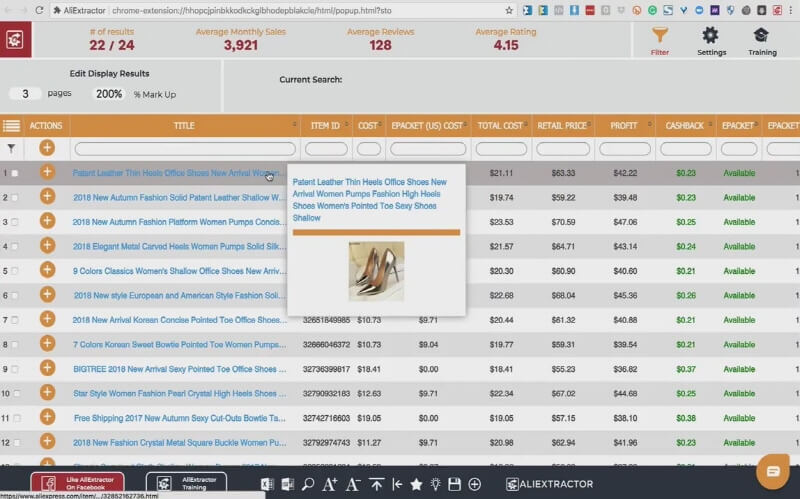The image size is (800, 499).
Task: Sort by the CASHBACK column header
Action: pos(685,126)
